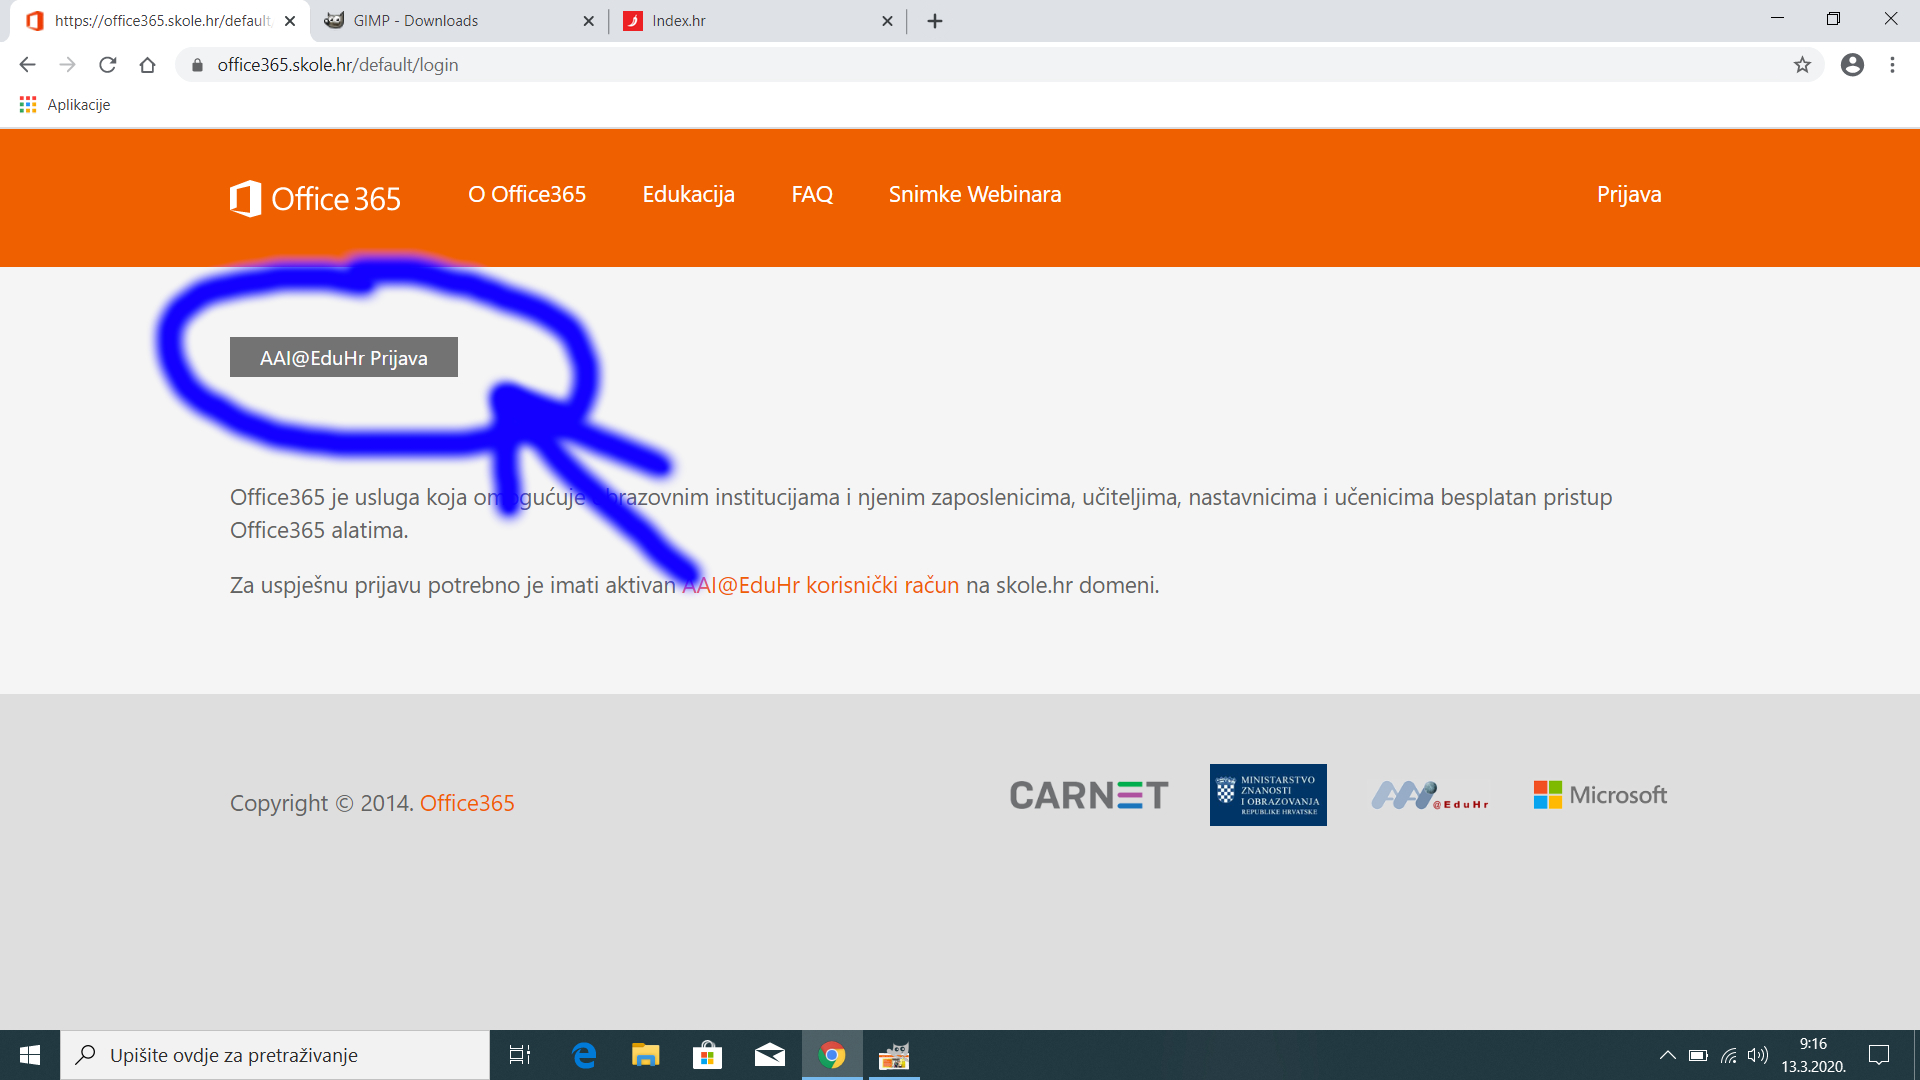
Task: Launch Microsoft Edge from taskbar
Action: [x=584, y=1055]
